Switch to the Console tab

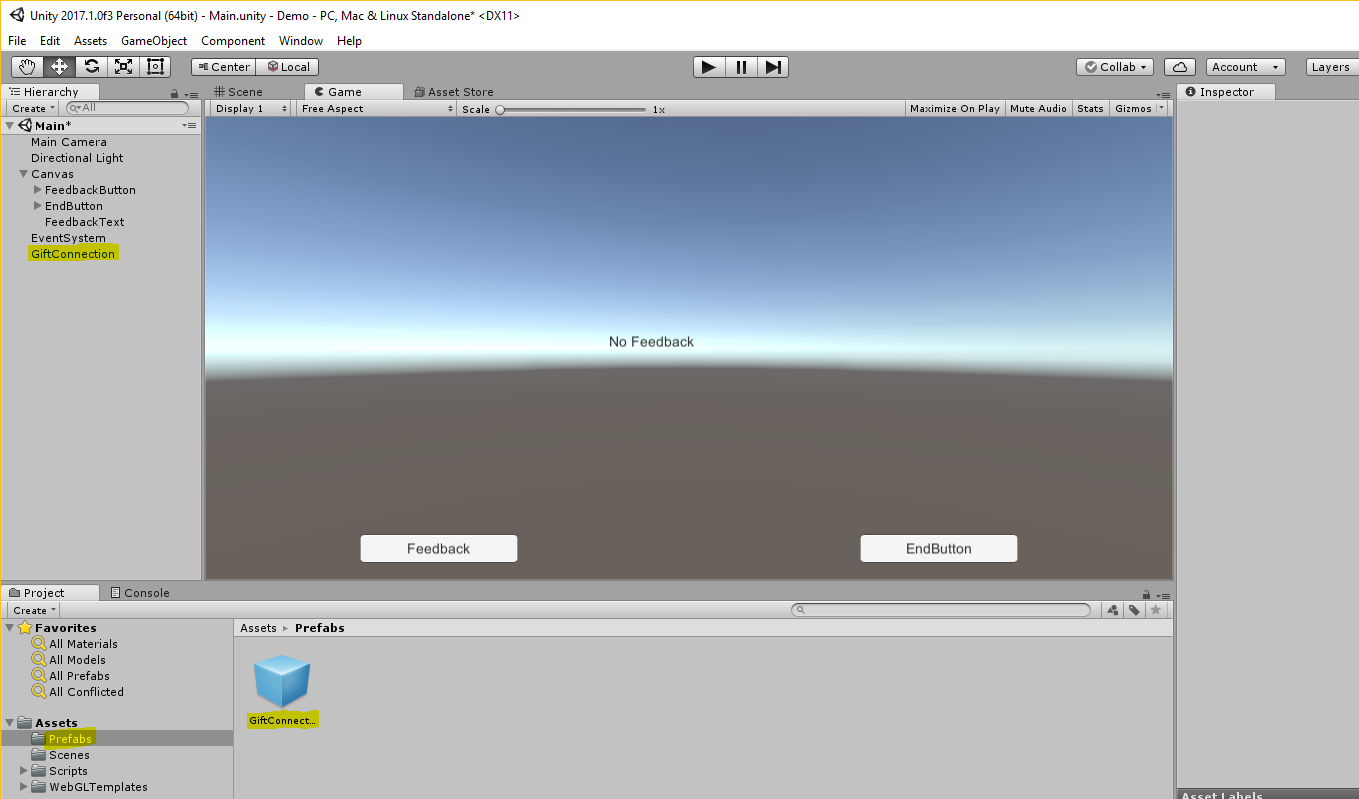(140, 593)
